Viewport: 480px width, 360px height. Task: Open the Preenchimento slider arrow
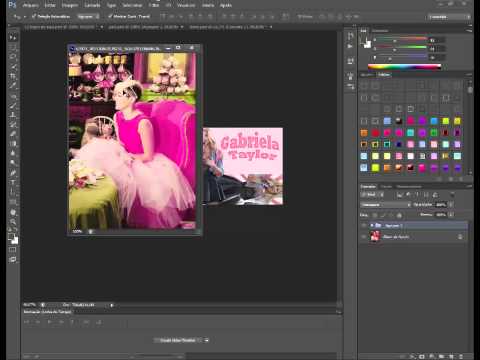click(x=451, y=215)
